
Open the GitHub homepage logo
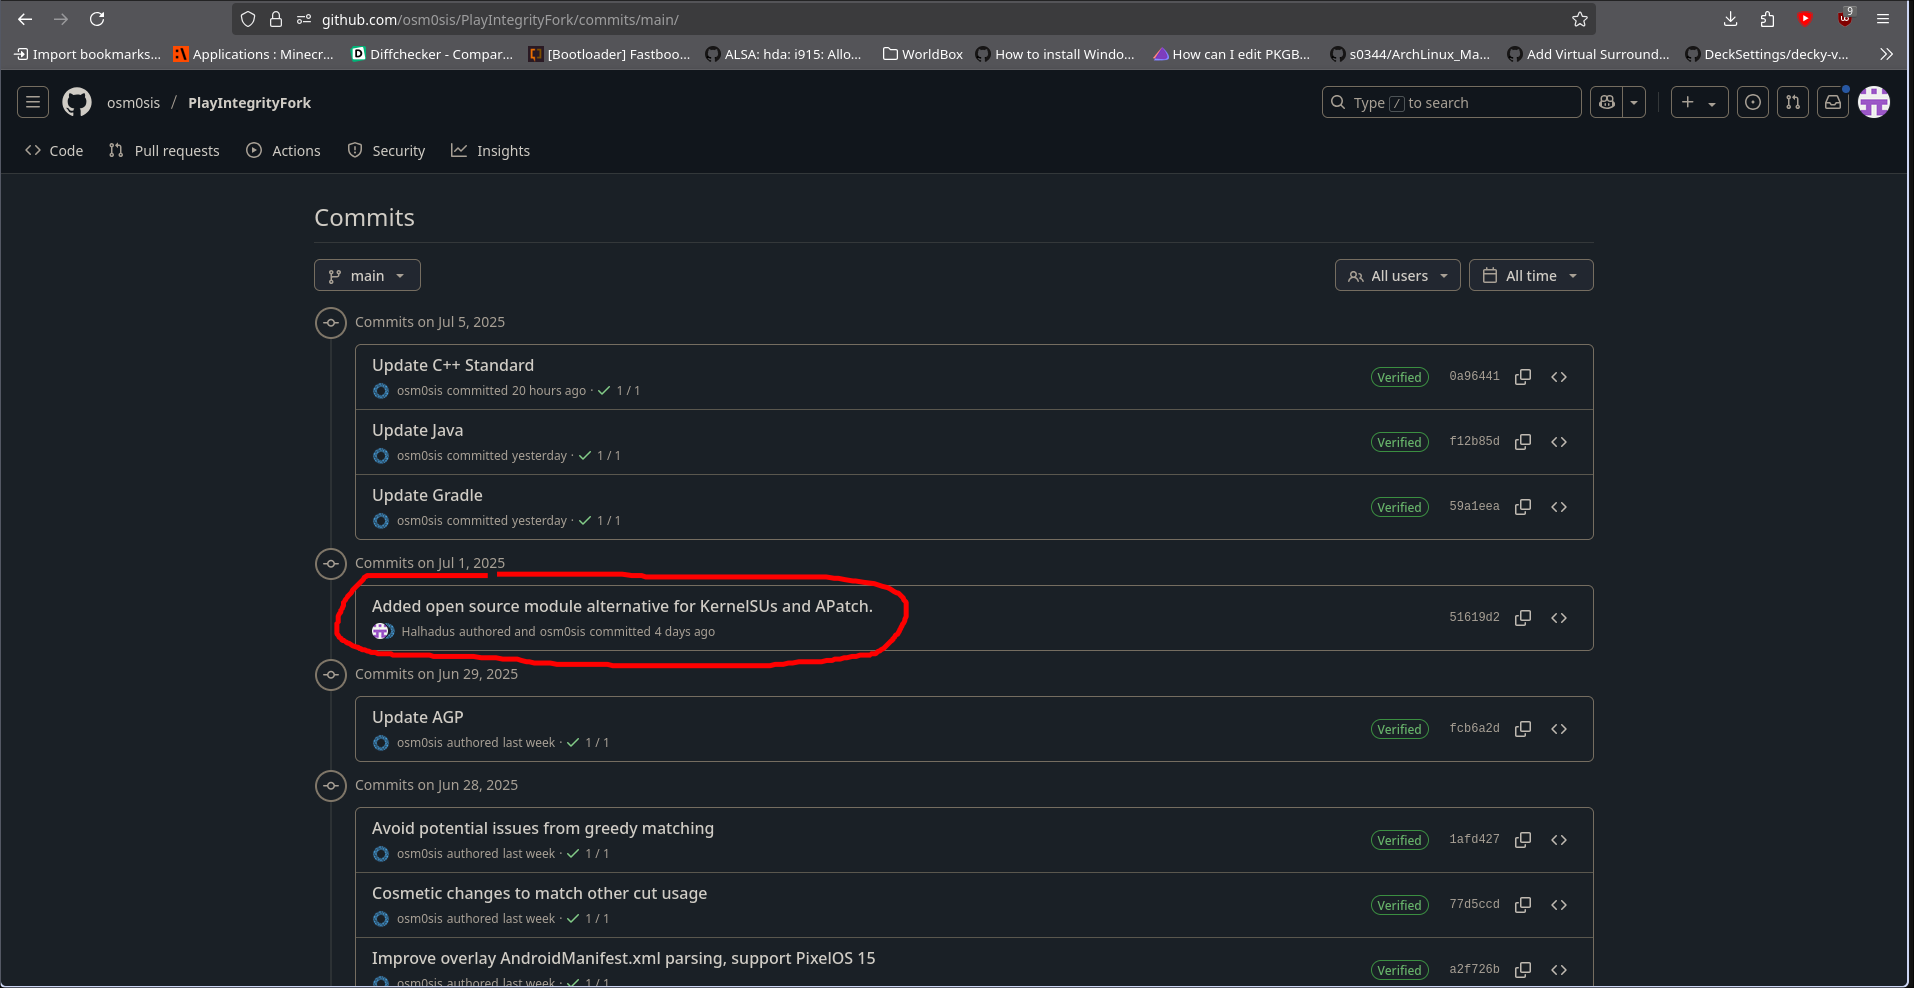77,102
